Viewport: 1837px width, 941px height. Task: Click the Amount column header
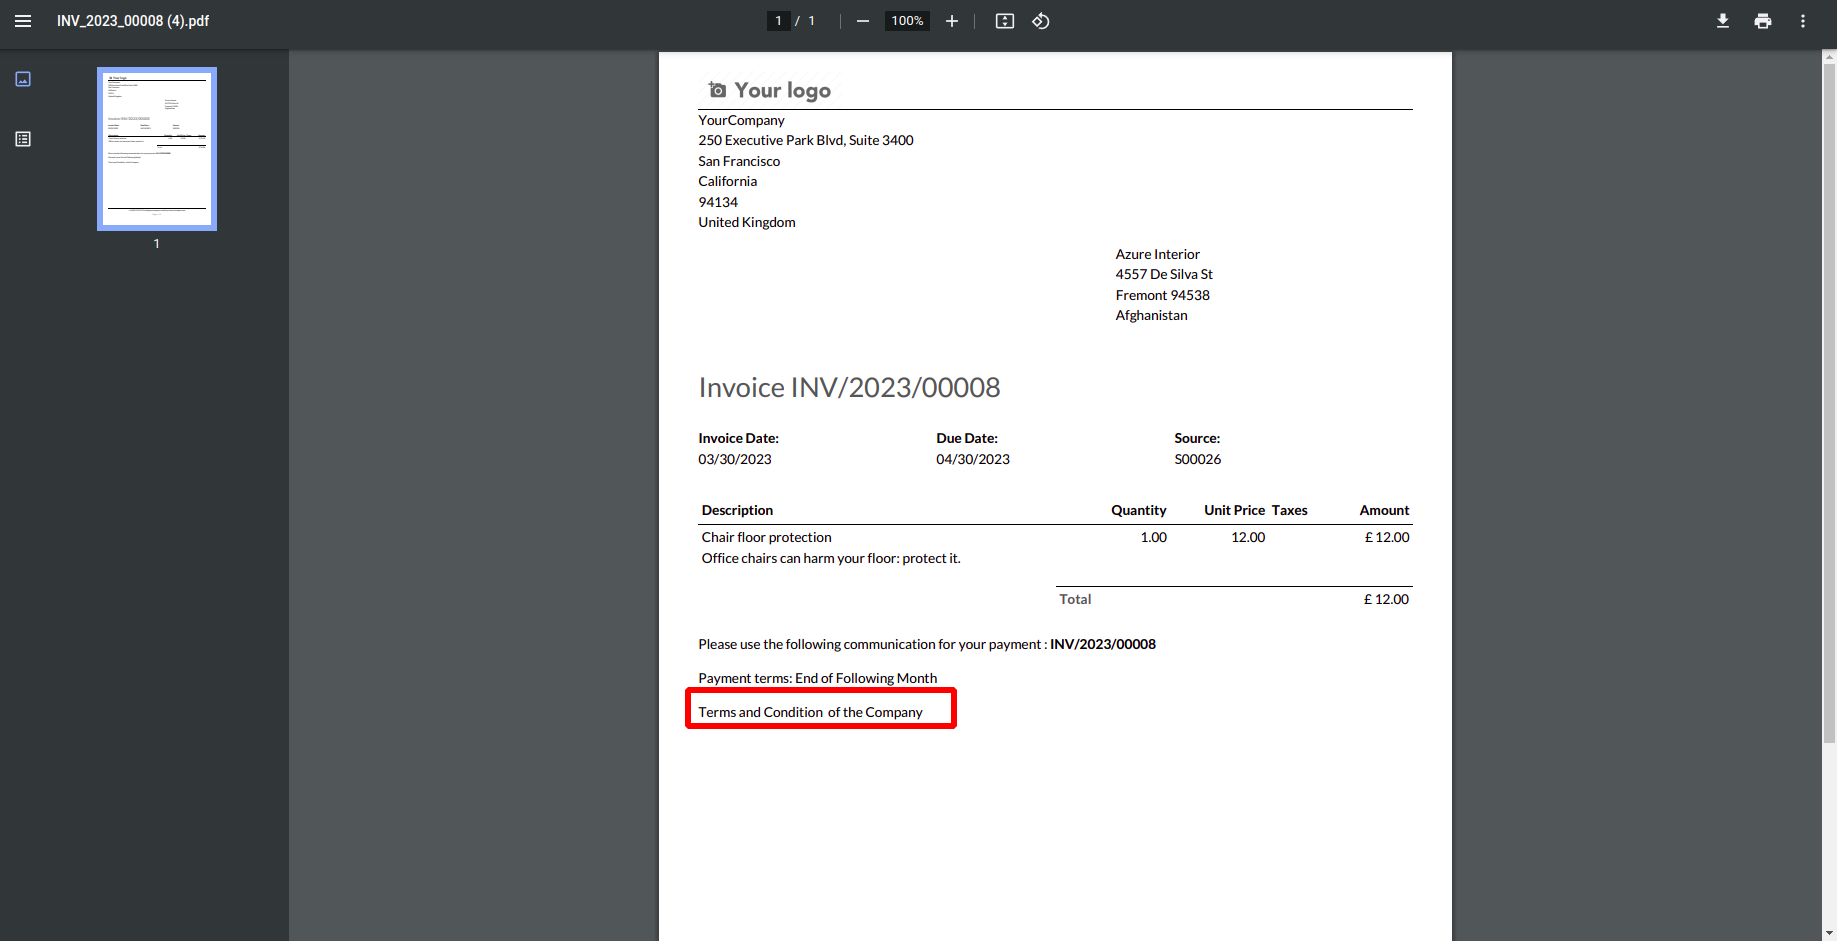pyautogui.click(x=1384, y=510)
